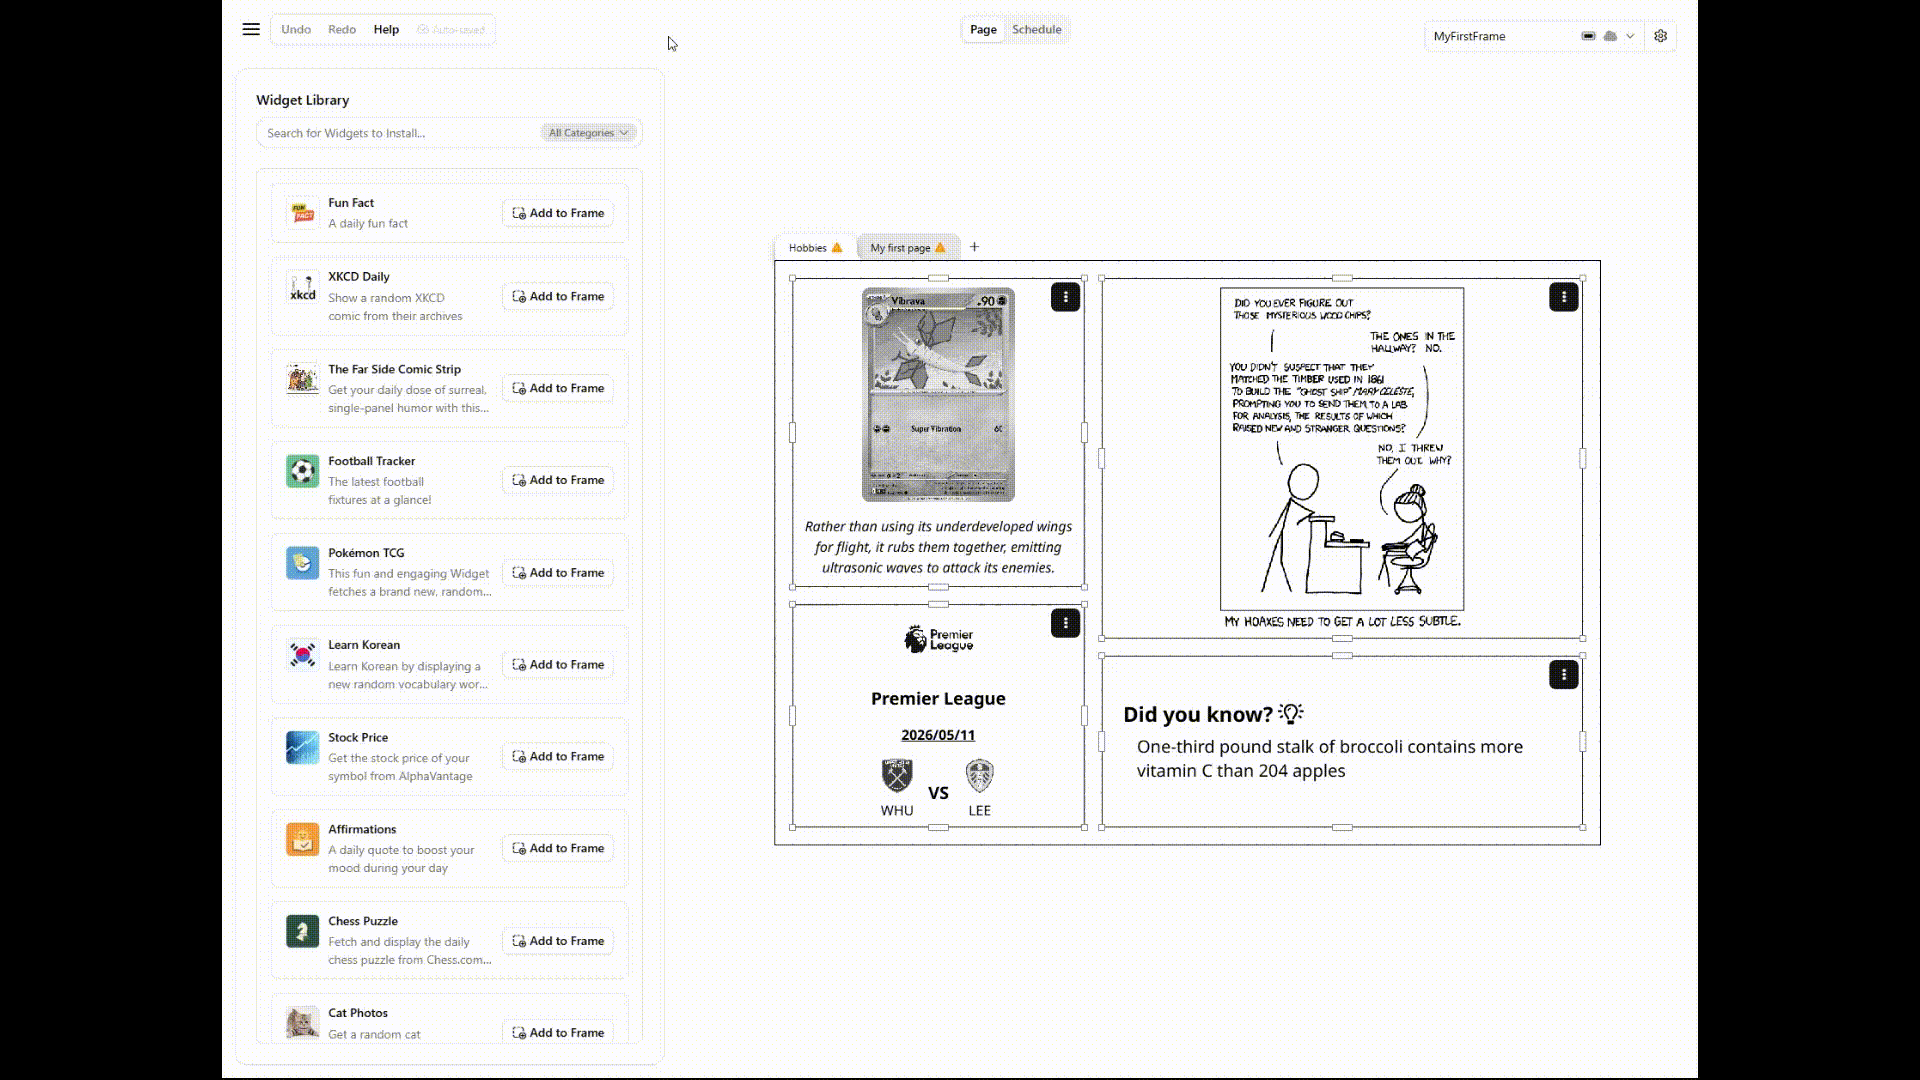The image size is (1920, 1080).
Task: Click the WHU team crest
Action: click(x=897, y=776)
